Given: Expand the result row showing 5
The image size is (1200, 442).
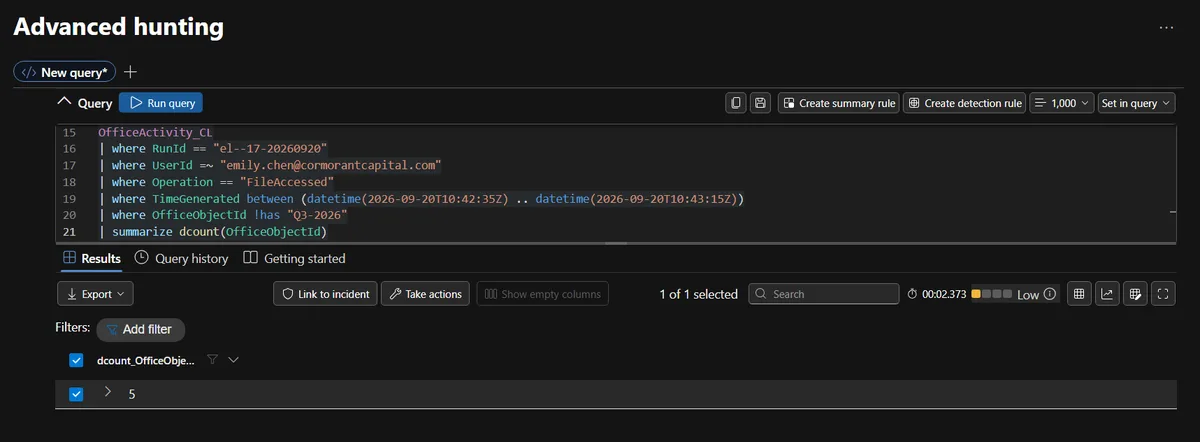Looking at the screenshot, I should (x=108, y=394).
